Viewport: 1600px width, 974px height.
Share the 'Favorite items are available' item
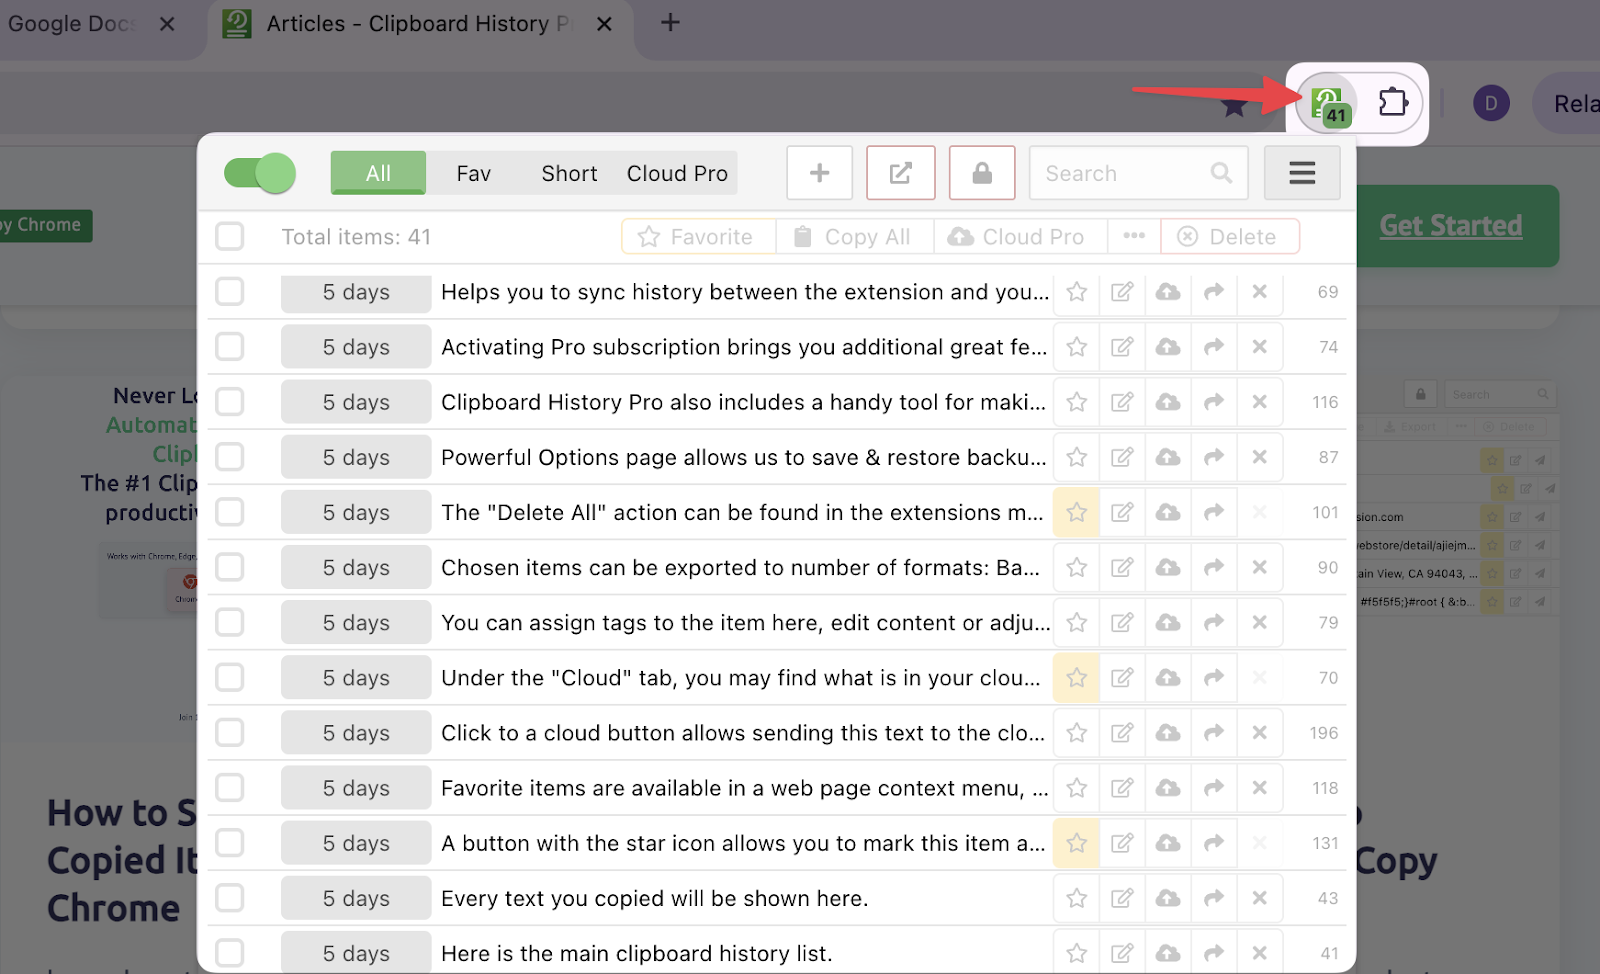click(1214, 787)
